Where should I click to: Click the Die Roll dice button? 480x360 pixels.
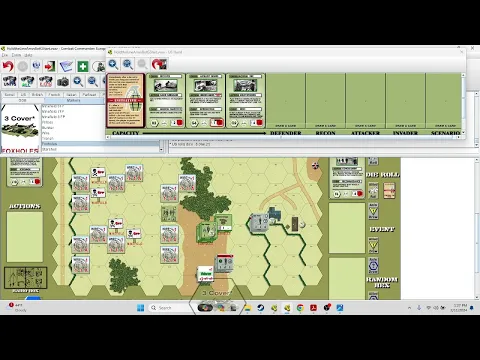click(373, 190)
